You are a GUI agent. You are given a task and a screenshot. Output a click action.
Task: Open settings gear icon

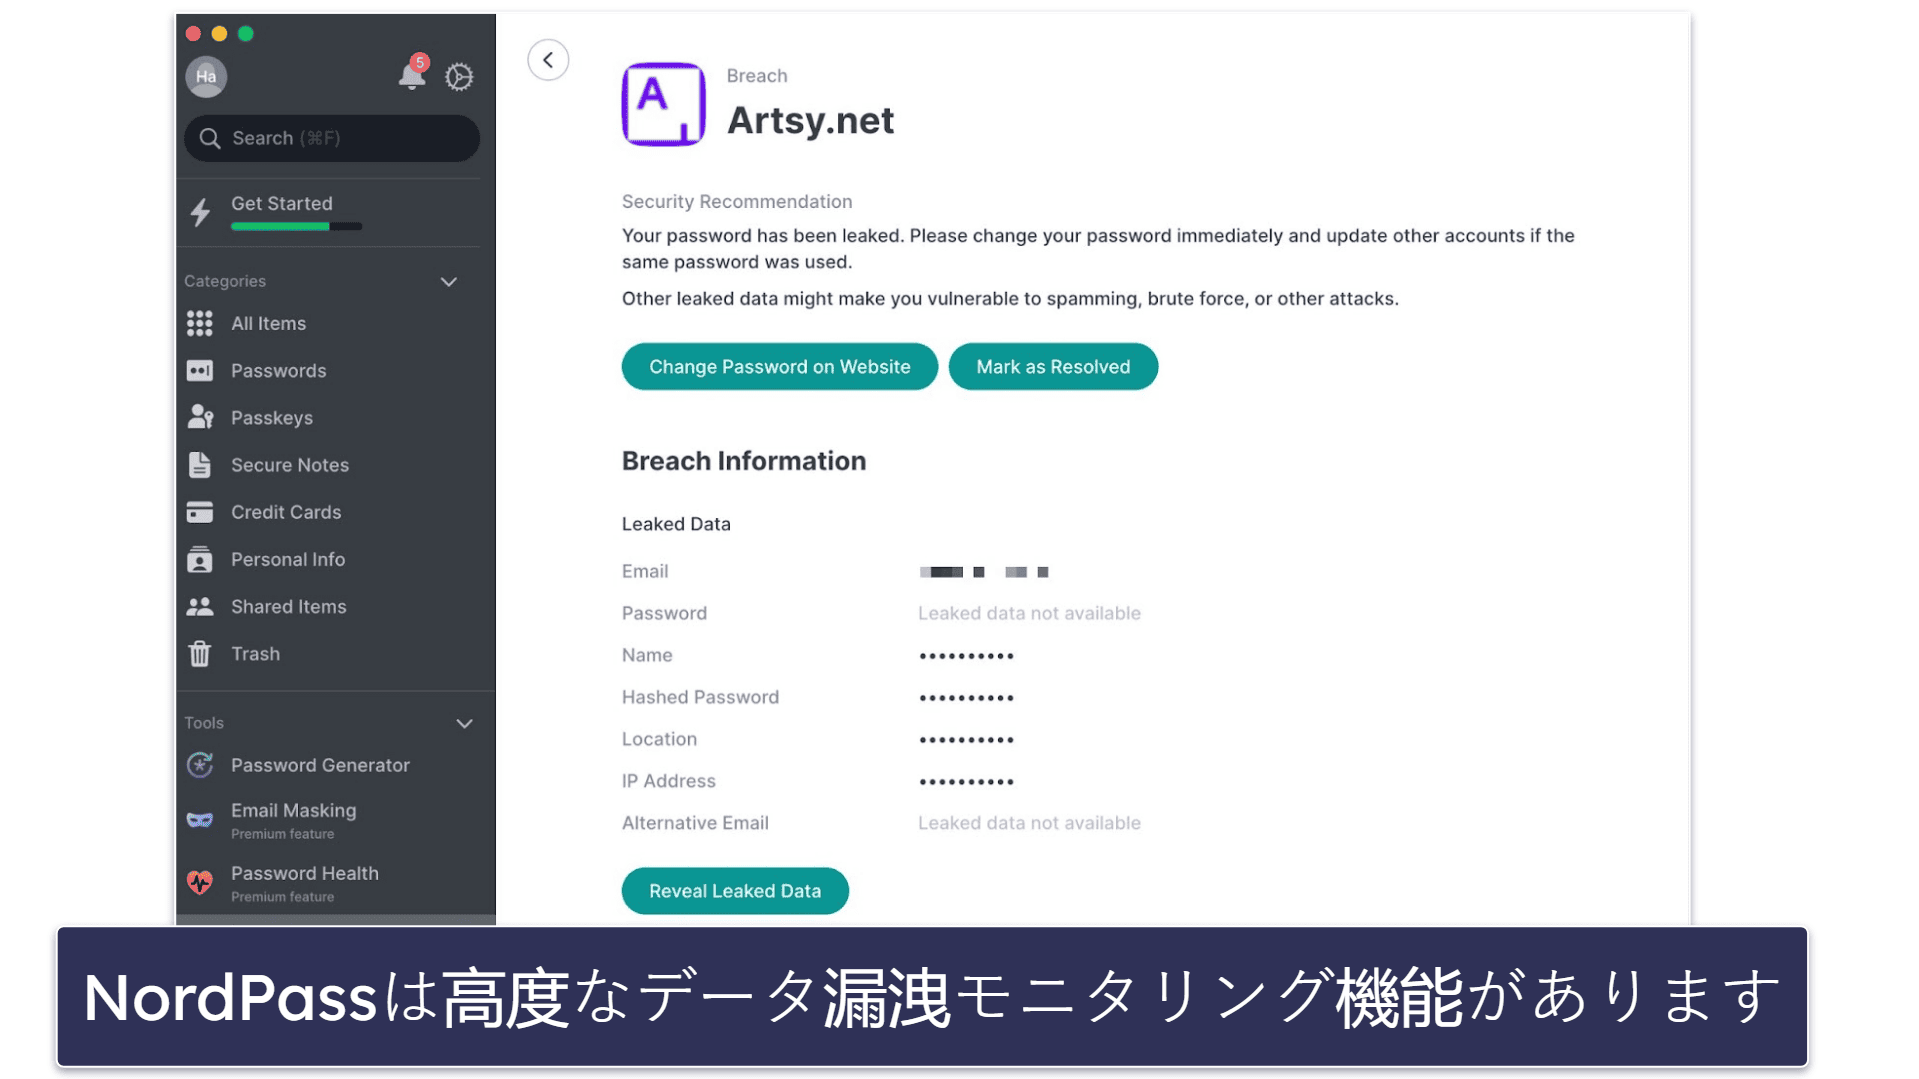459,77
